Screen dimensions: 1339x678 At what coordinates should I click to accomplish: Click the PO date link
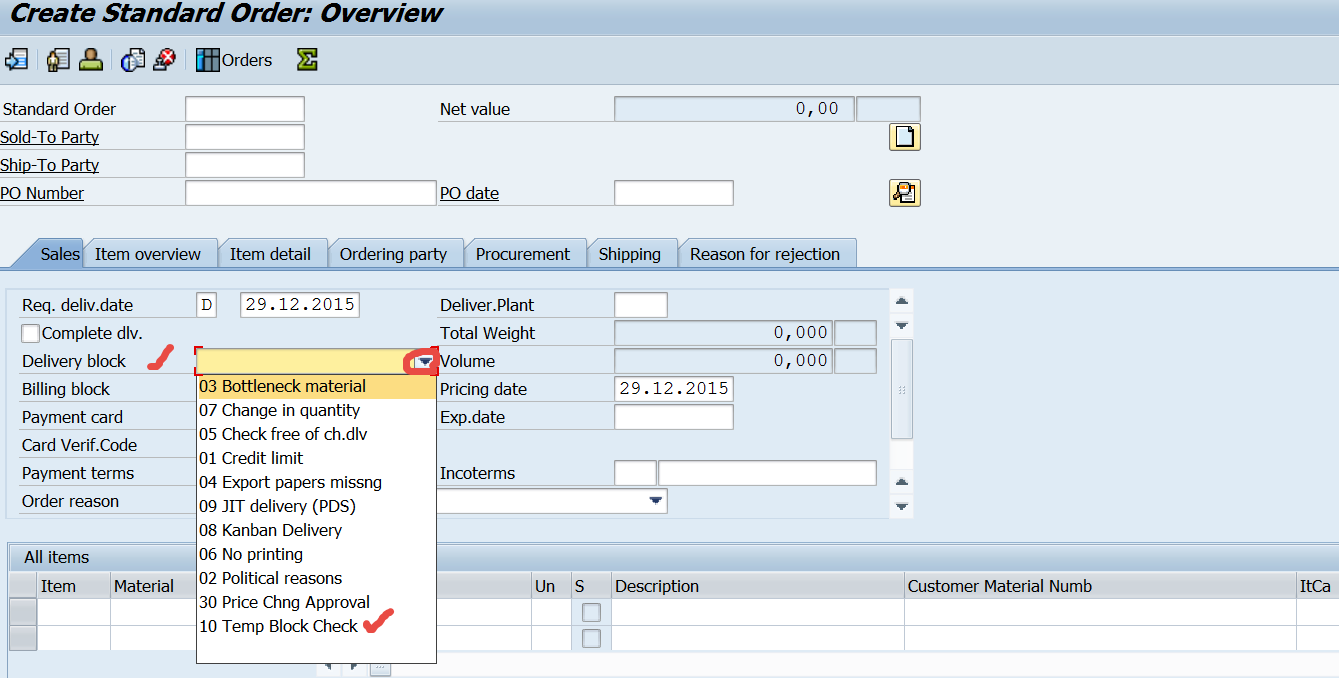tap(469, 192)
